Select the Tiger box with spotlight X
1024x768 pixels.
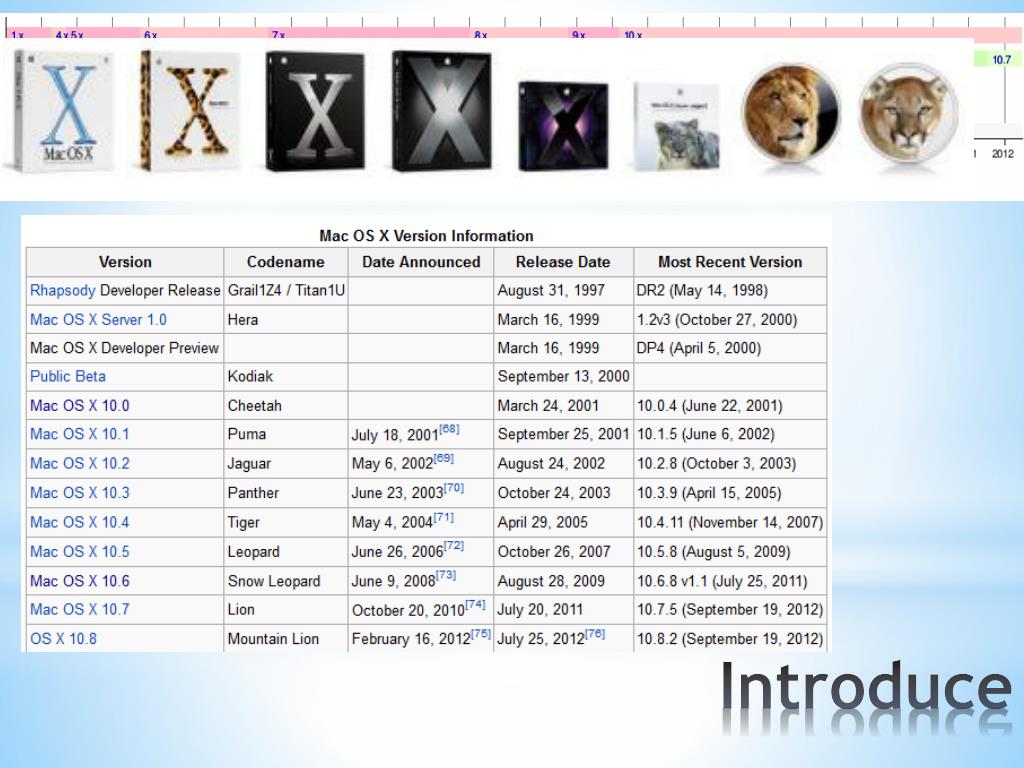pos(441,111)
